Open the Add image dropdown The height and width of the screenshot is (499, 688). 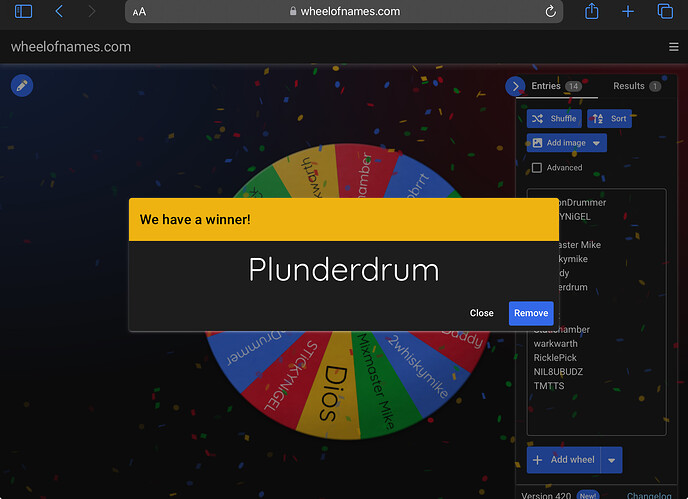tap(566, 143)
